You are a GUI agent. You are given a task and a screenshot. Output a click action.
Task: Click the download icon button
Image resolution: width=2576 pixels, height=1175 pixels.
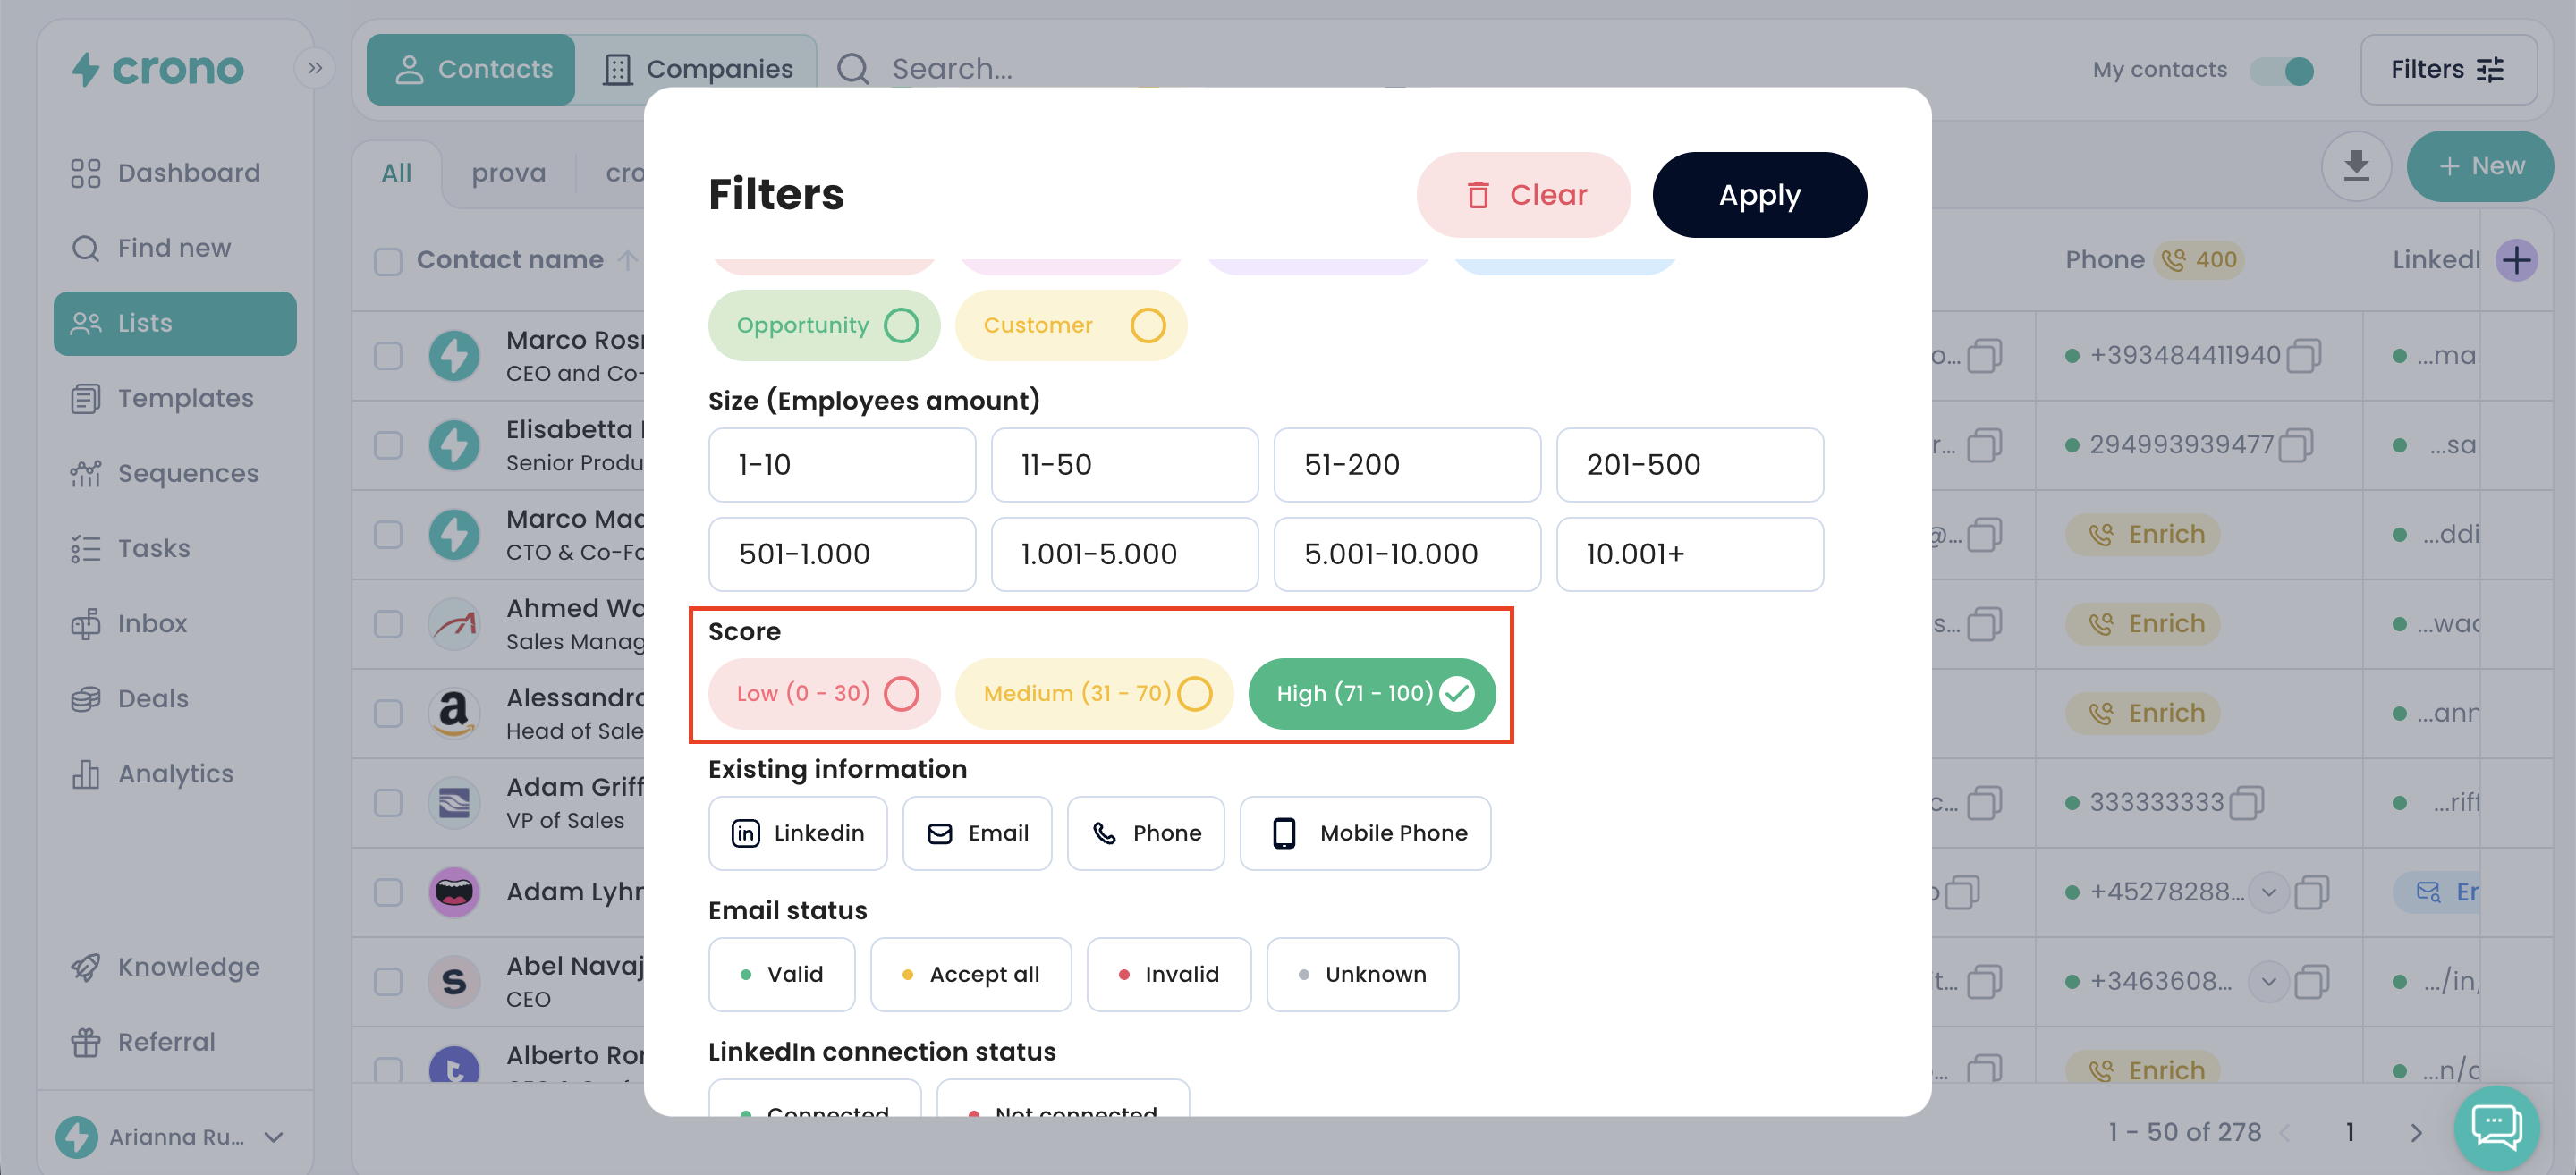tap(2355, 165)
